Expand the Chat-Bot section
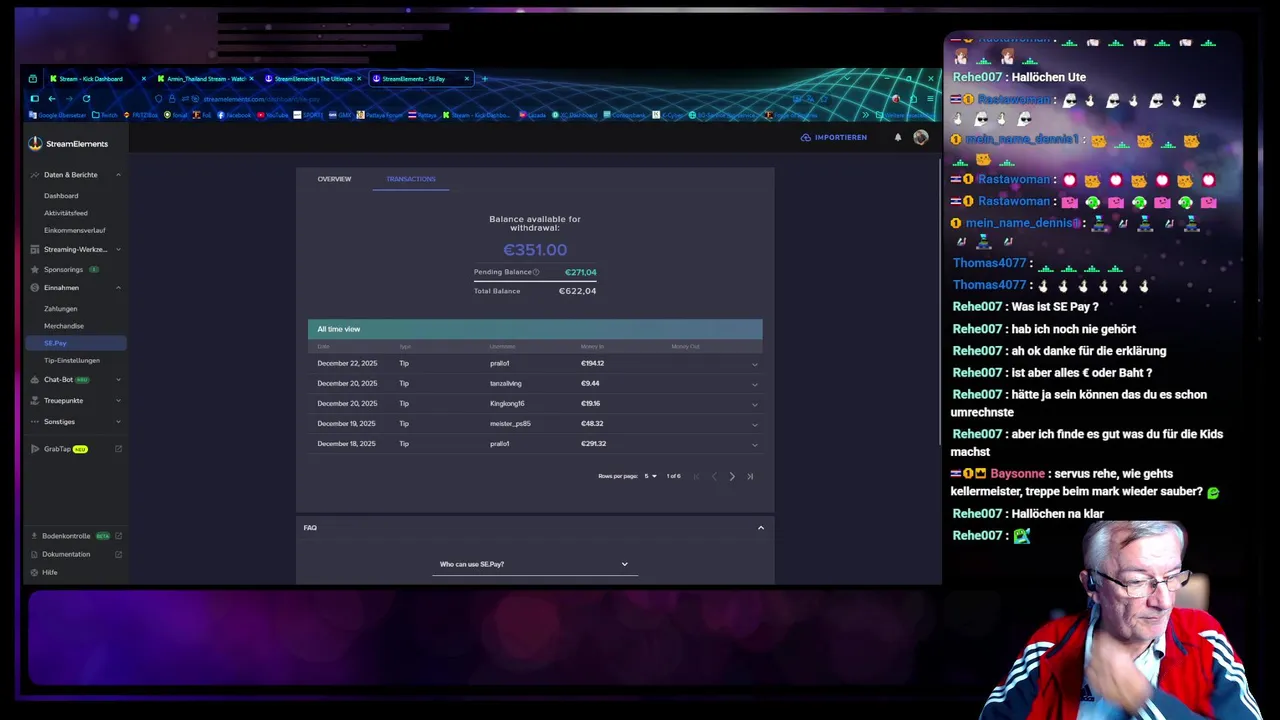Viewport: 1280px width, 720px height. (x=118, y=380)
